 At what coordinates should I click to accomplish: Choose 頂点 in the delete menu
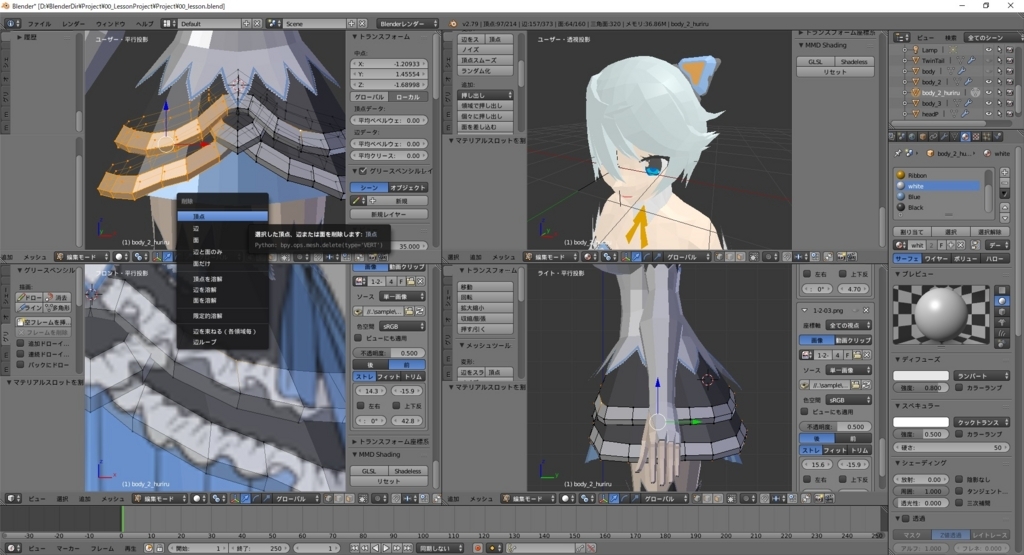point(222,216)
